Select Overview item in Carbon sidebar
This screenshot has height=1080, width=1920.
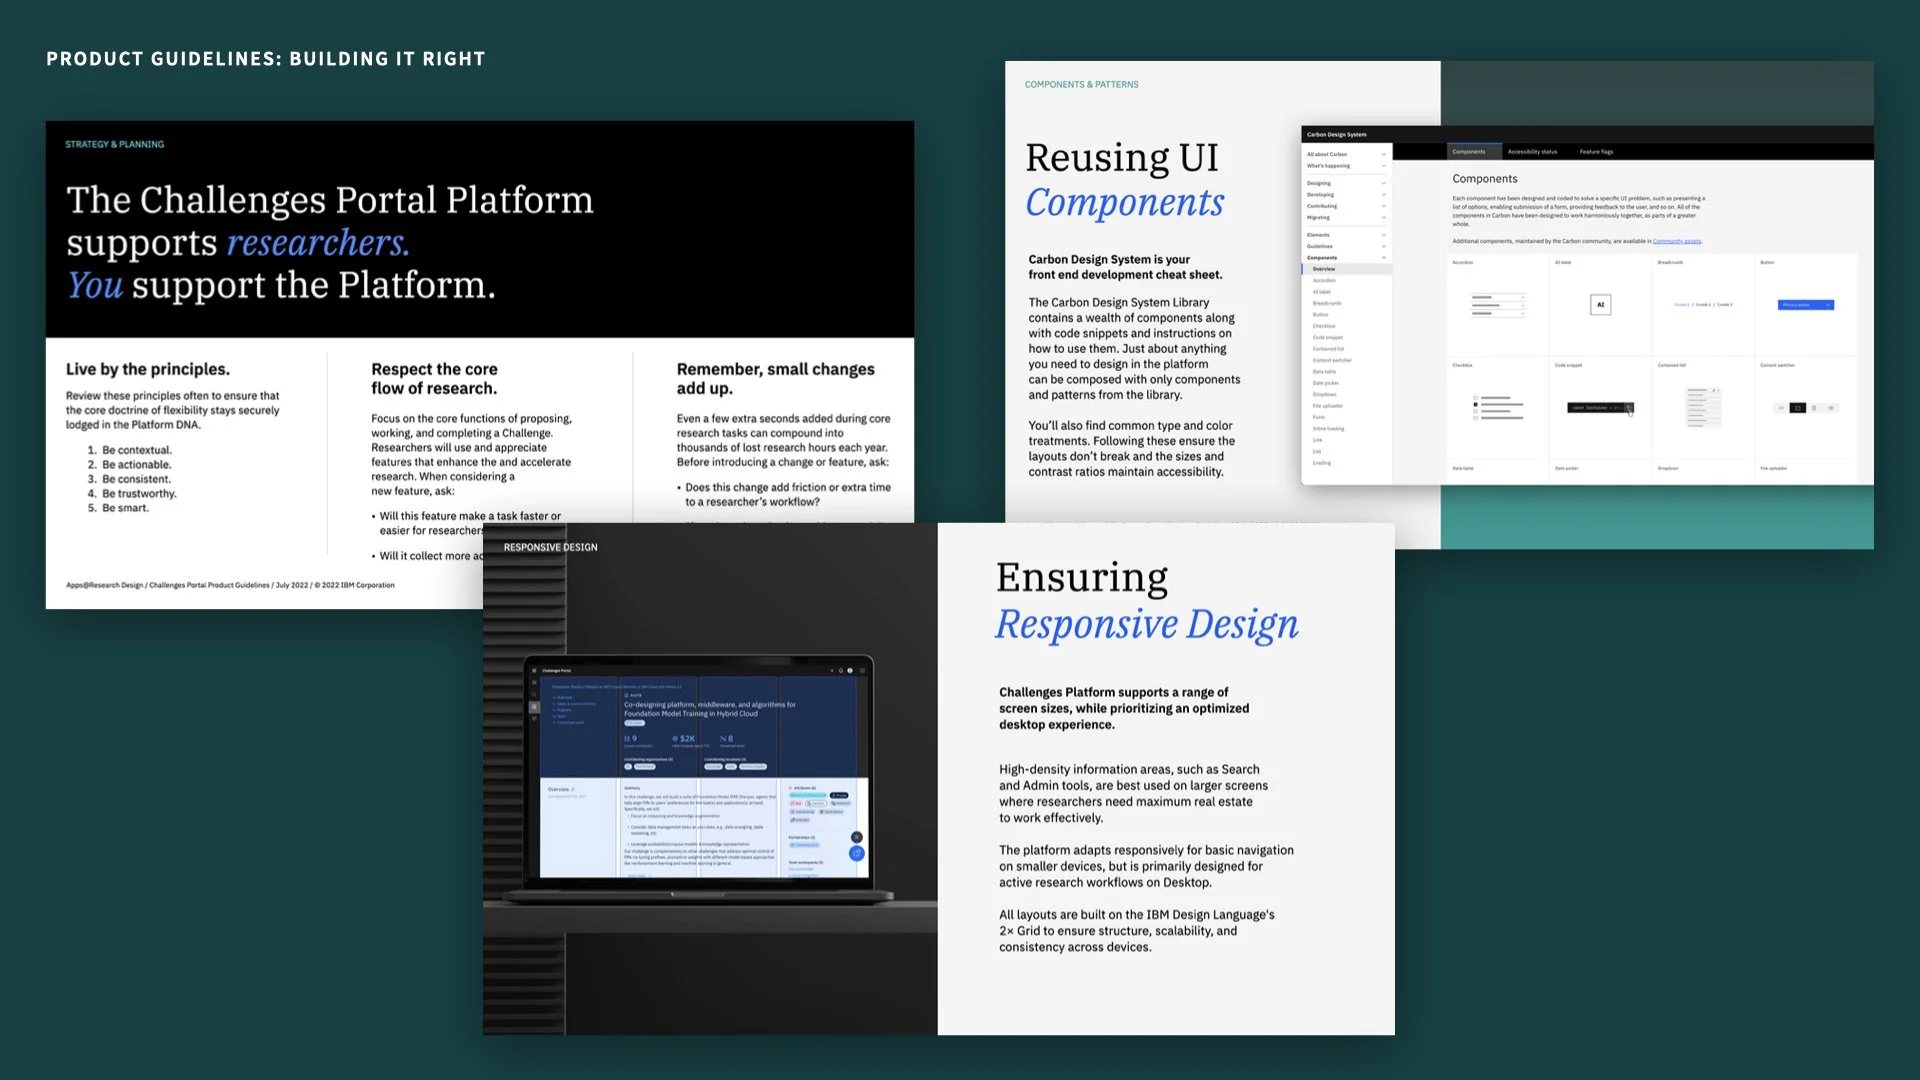1324,269
